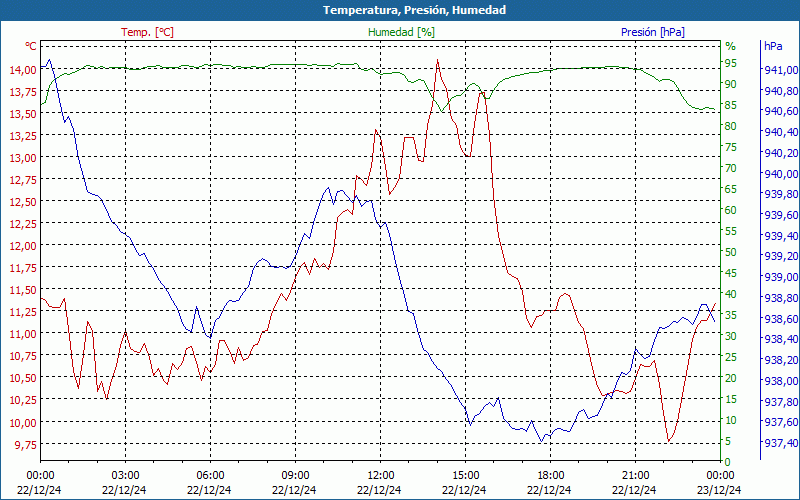Click 12,75 on the temperature axis

point(23,179)
